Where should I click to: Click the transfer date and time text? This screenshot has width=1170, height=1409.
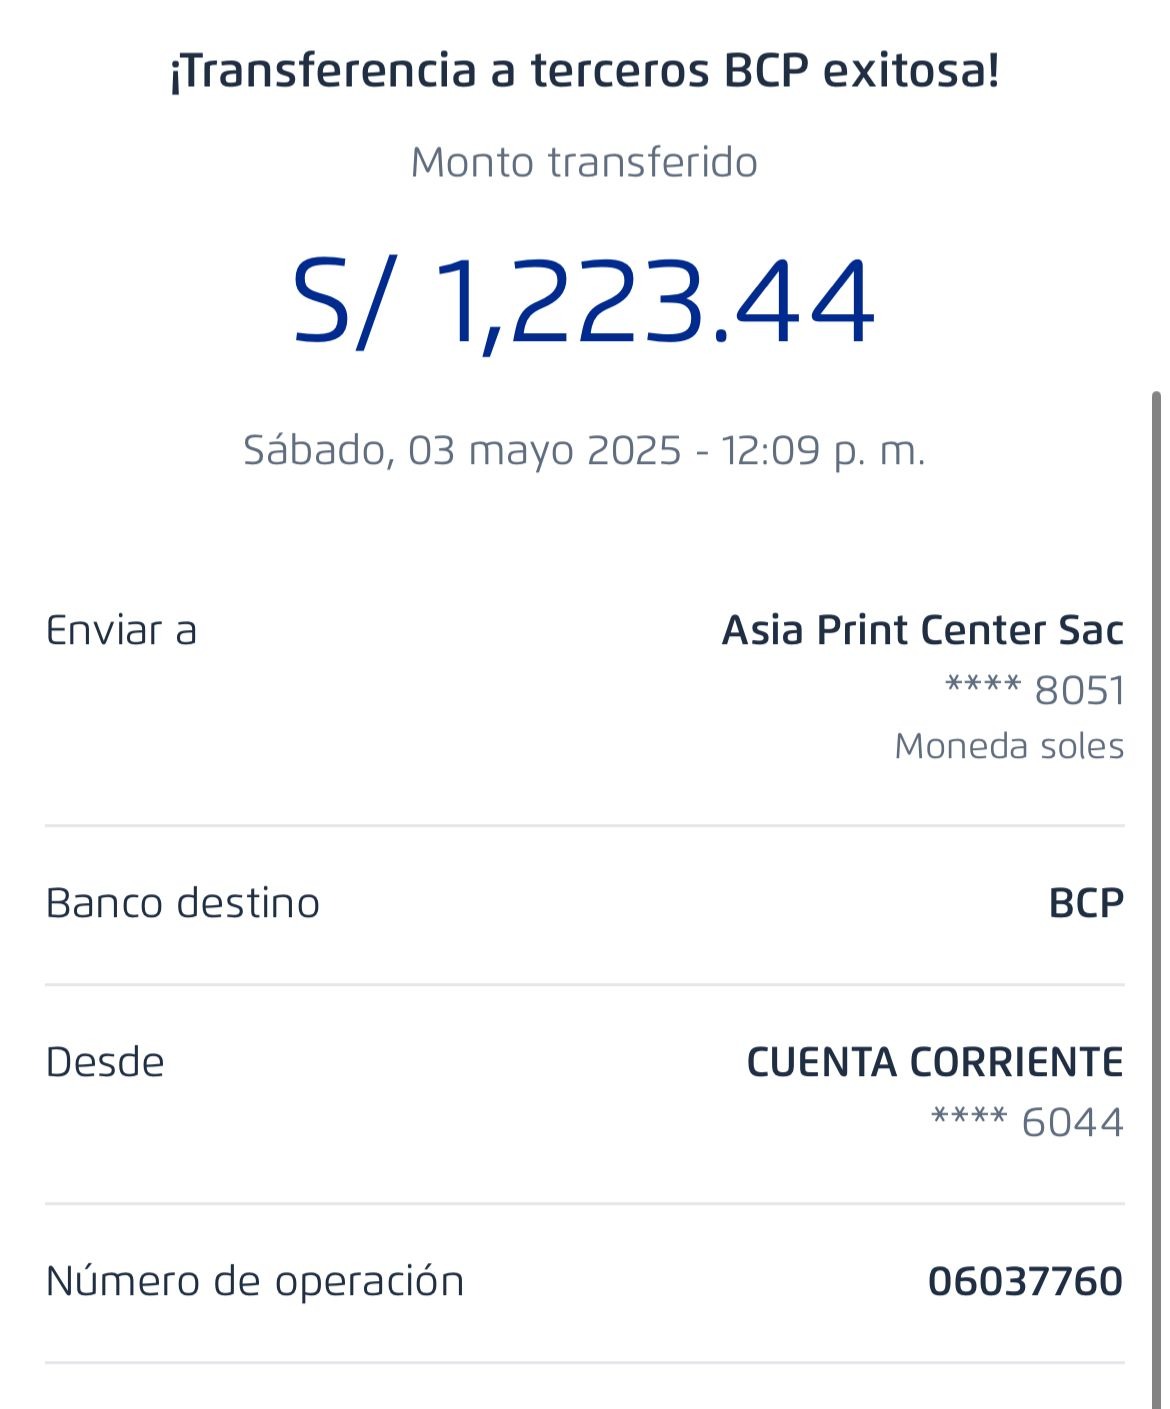point(584,450)
